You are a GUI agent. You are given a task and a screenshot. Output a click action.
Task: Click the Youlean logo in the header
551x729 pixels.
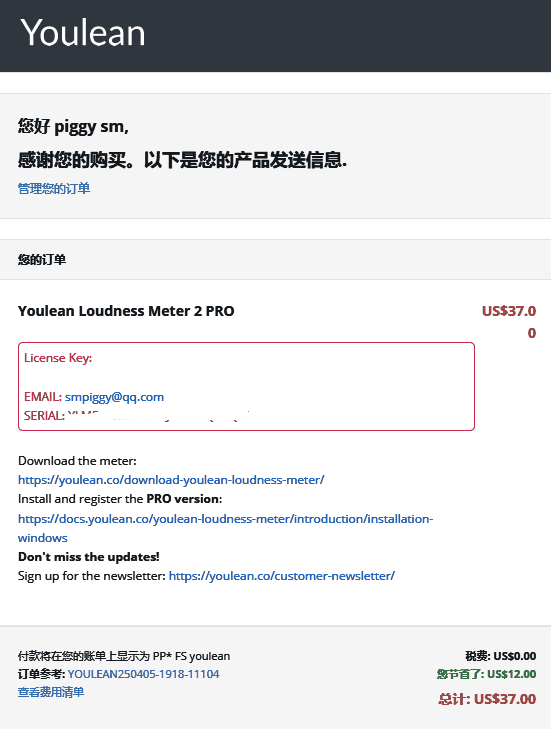click(83, 33)
